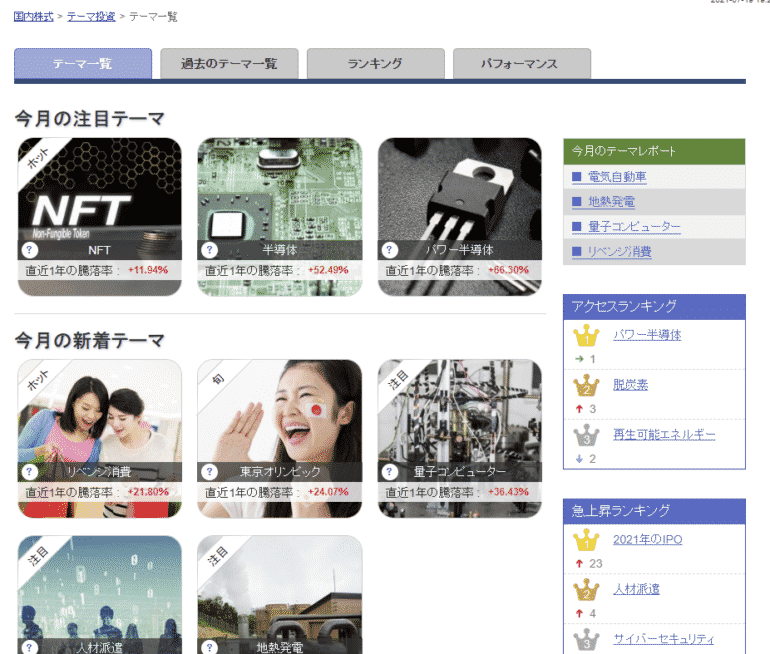This screenshot has height=654, width=770.
Task: Open help icon on 地熱発電 card
Action: pos(210,648)
